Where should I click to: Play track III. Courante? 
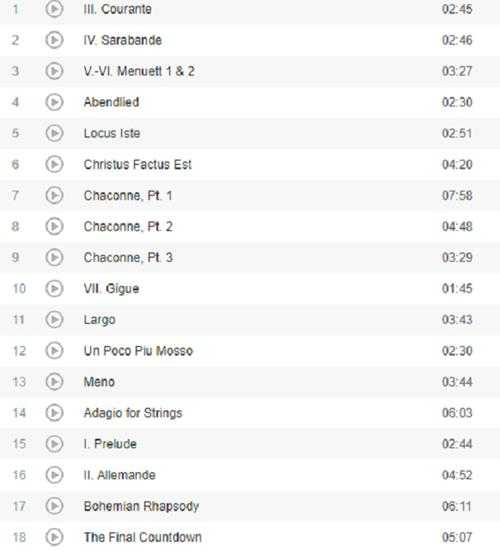coord(54,9)
